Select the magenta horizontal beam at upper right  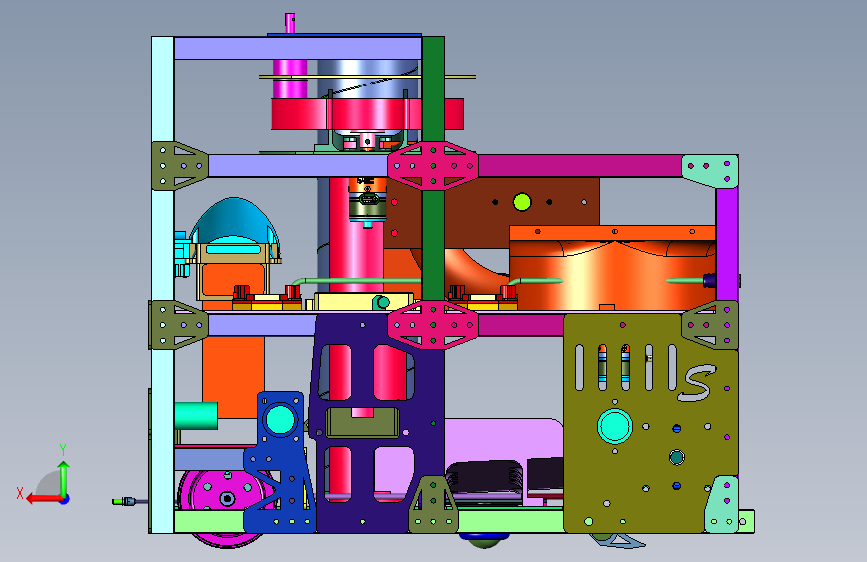tap(579, 166)
